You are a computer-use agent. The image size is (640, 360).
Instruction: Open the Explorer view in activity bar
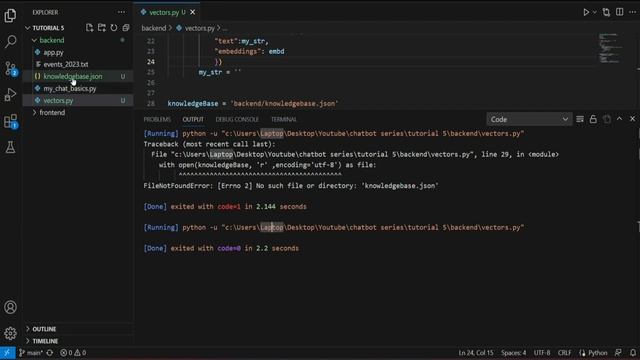10,16
